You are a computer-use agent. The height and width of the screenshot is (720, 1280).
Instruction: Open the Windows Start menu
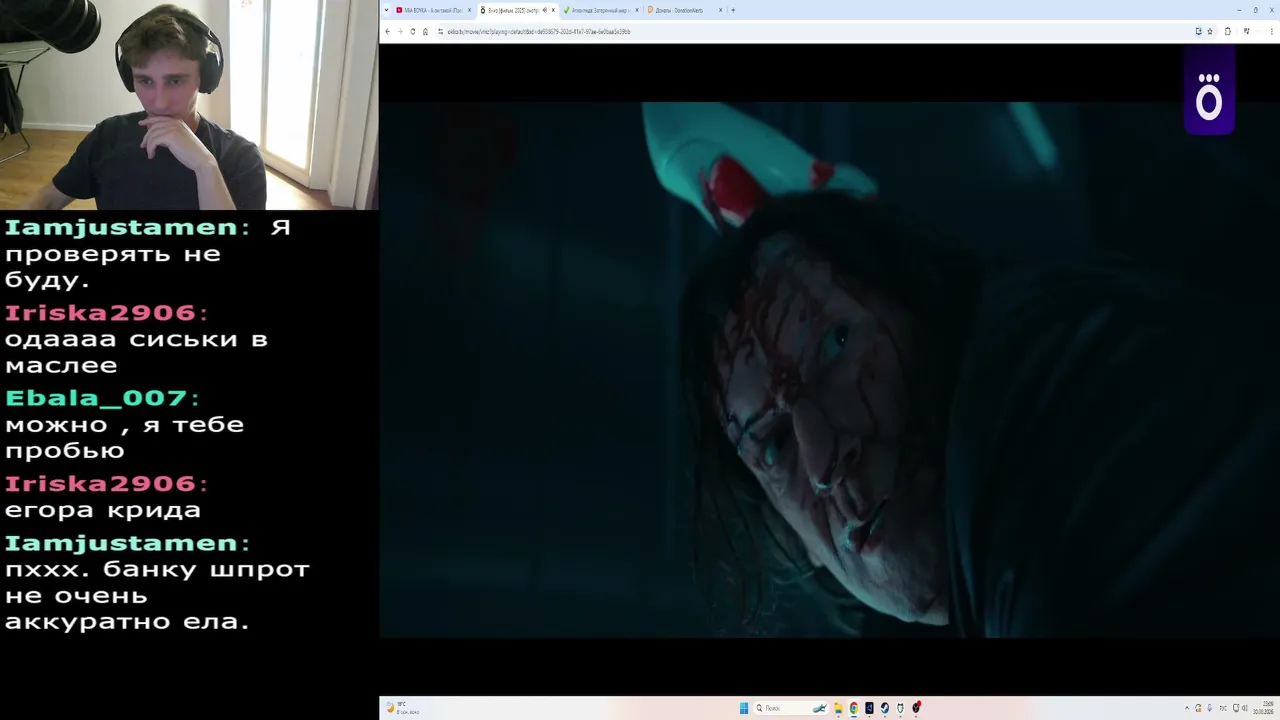pos(744,708)
